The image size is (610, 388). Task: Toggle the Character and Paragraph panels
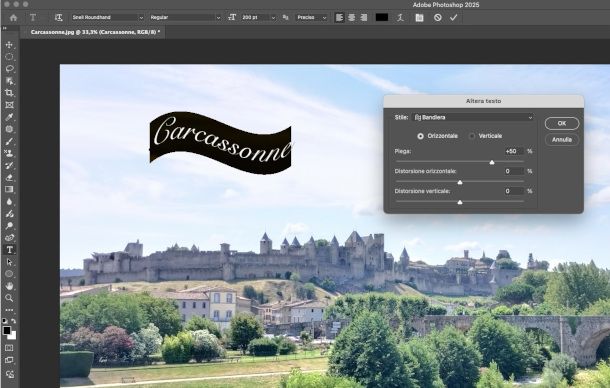point(419,18)
